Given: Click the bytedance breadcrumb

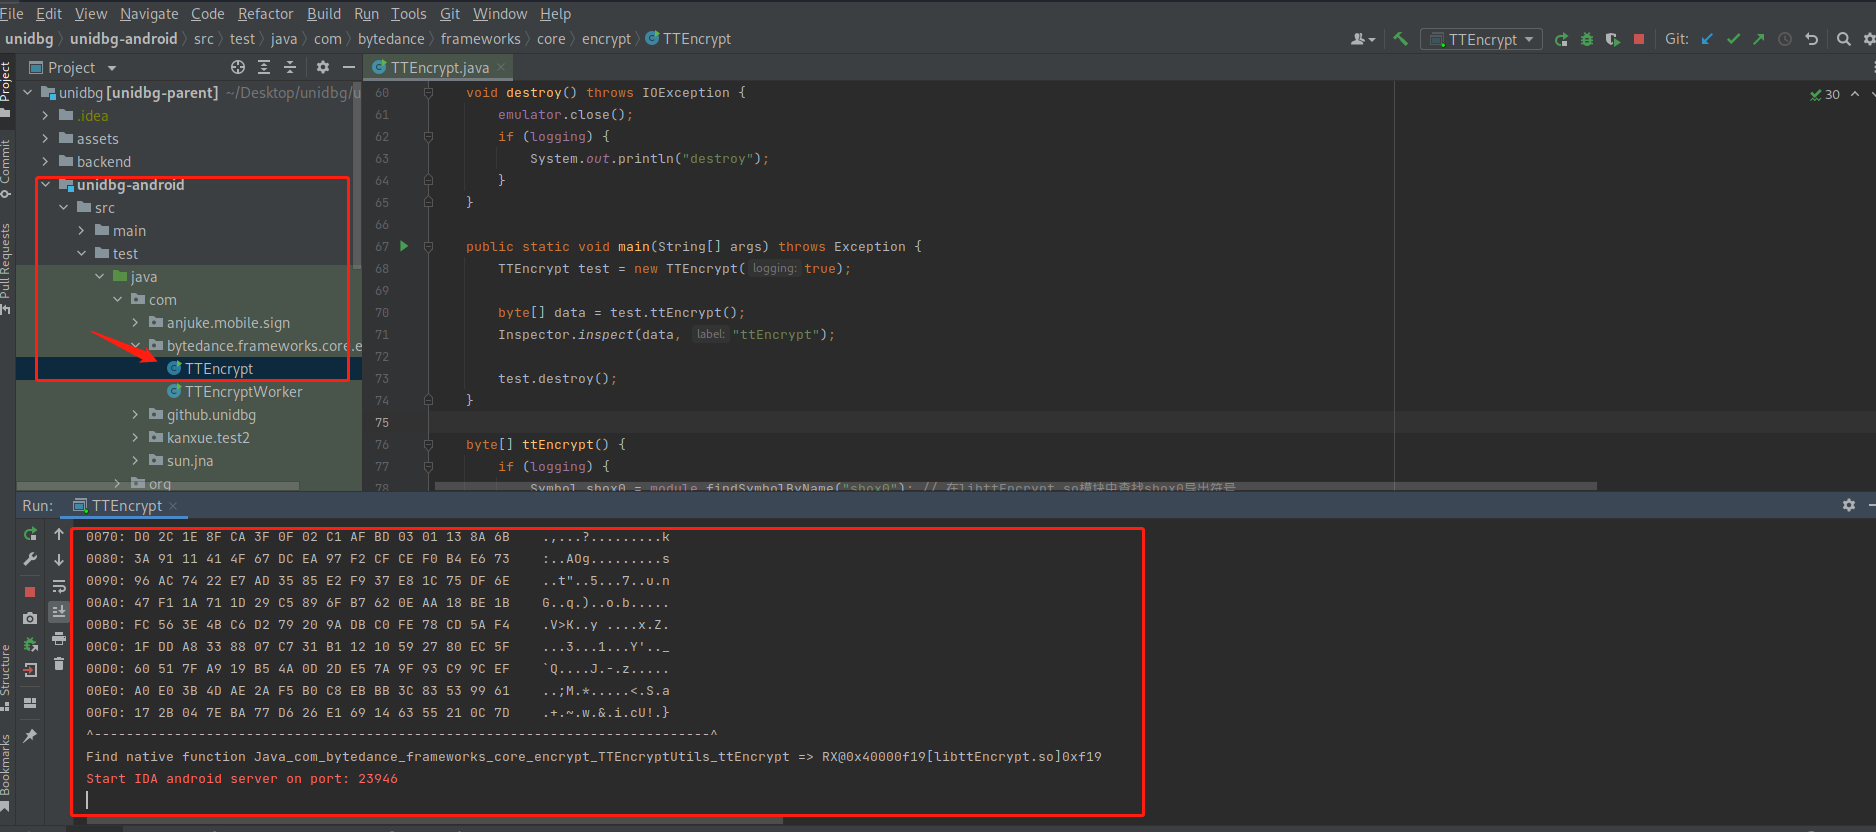Looking at the screenshot, I should point(391,39).
